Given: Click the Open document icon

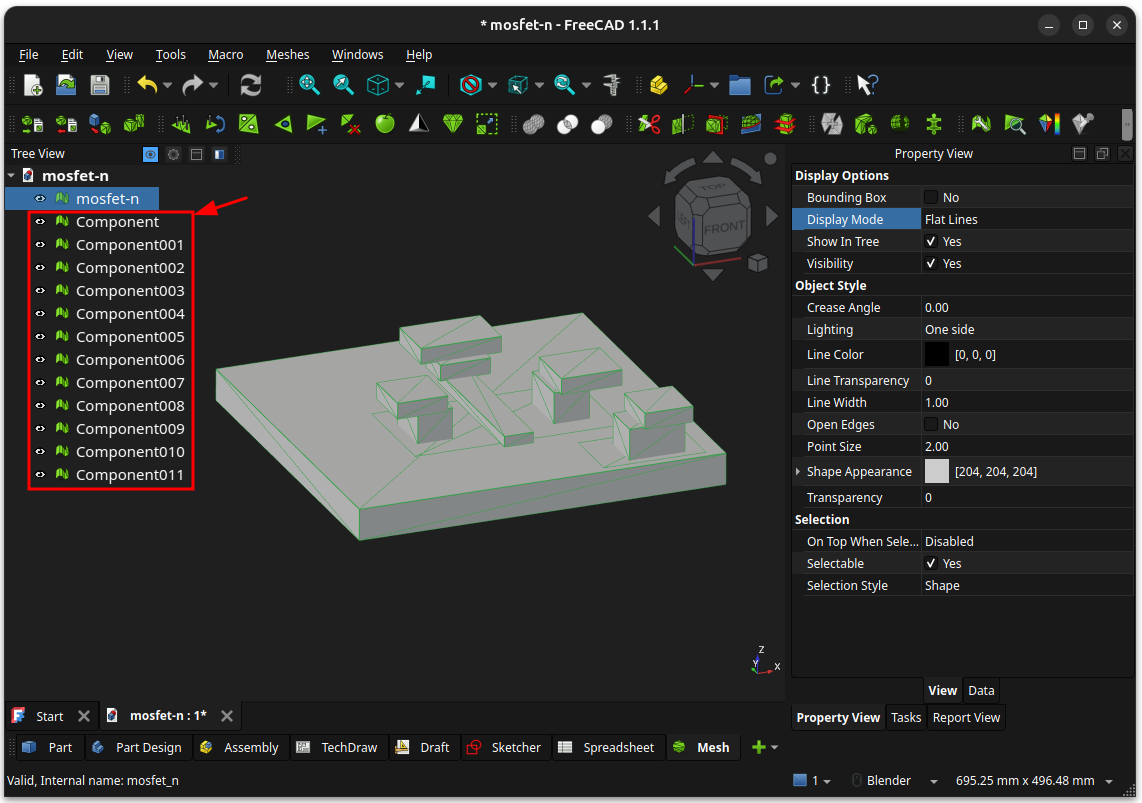Looking at the screenshot, I should tap(66, 85).
